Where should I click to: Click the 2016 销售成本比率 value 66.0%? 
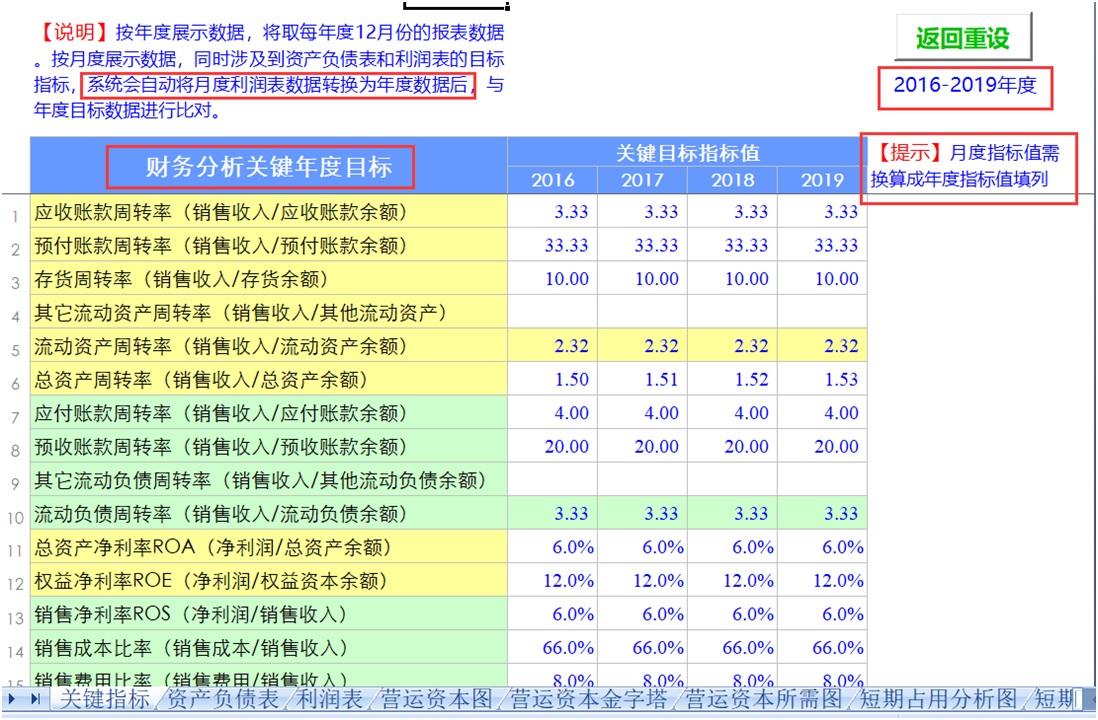(552, 648)
